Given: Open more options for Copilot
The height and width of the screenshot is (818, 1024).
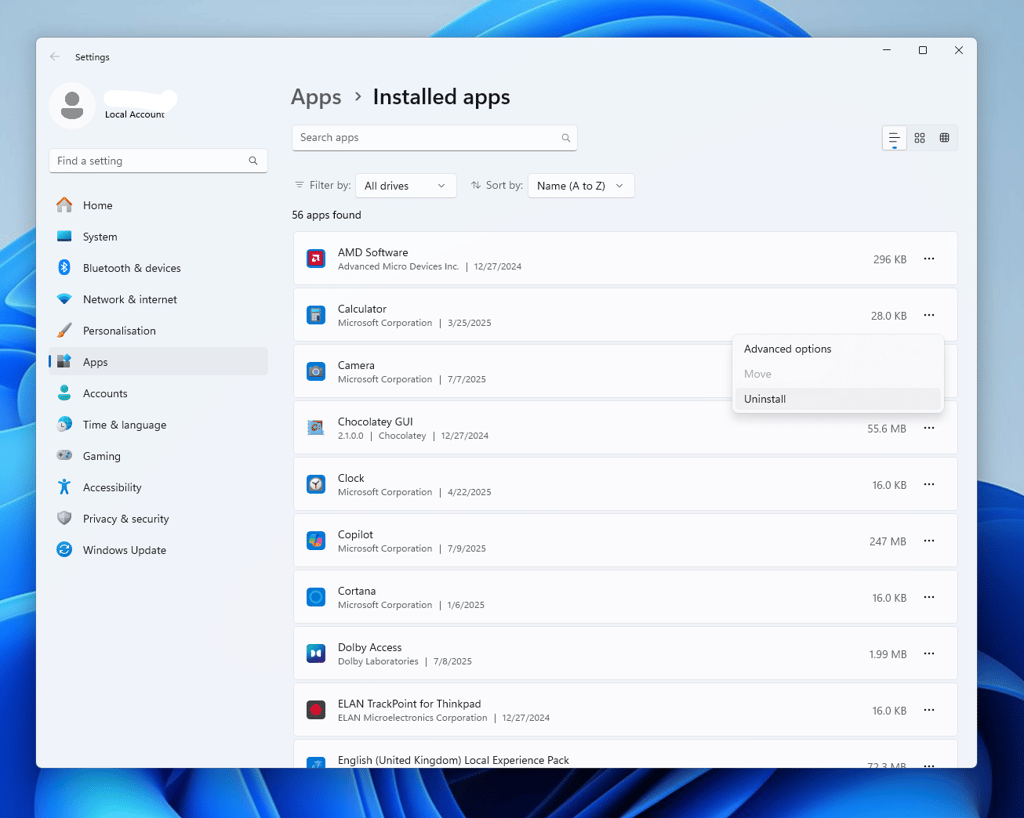Looking at the screenshot, I should click(929, 541).
